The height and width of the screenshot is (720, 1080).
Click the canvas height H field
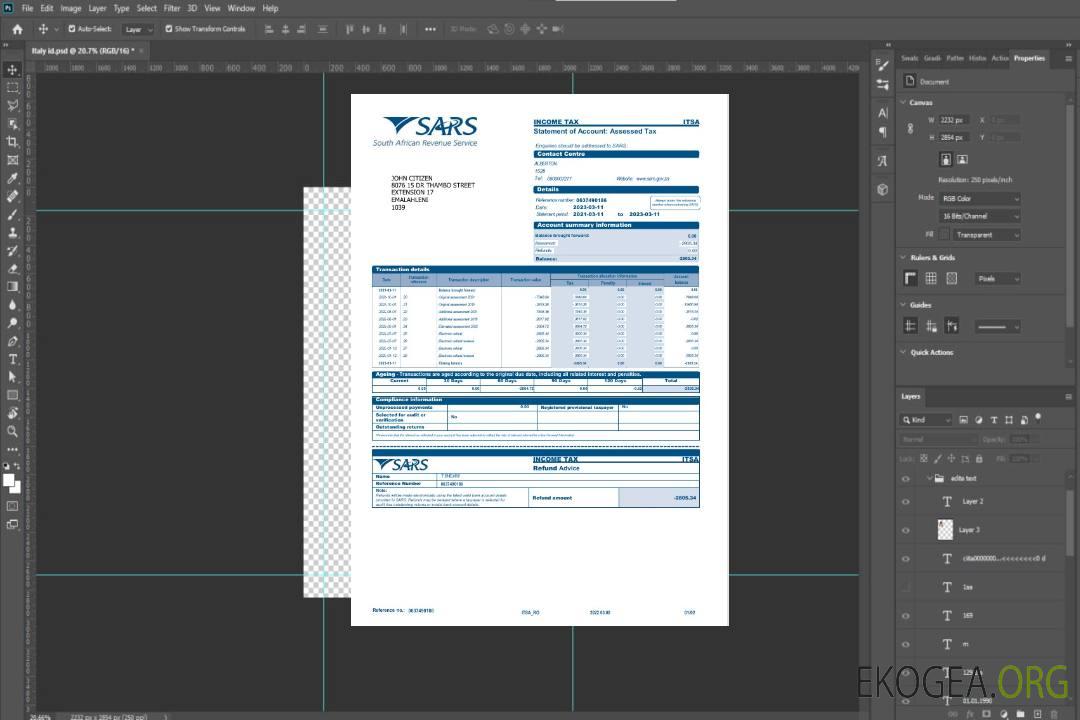[x=954, y=138]
